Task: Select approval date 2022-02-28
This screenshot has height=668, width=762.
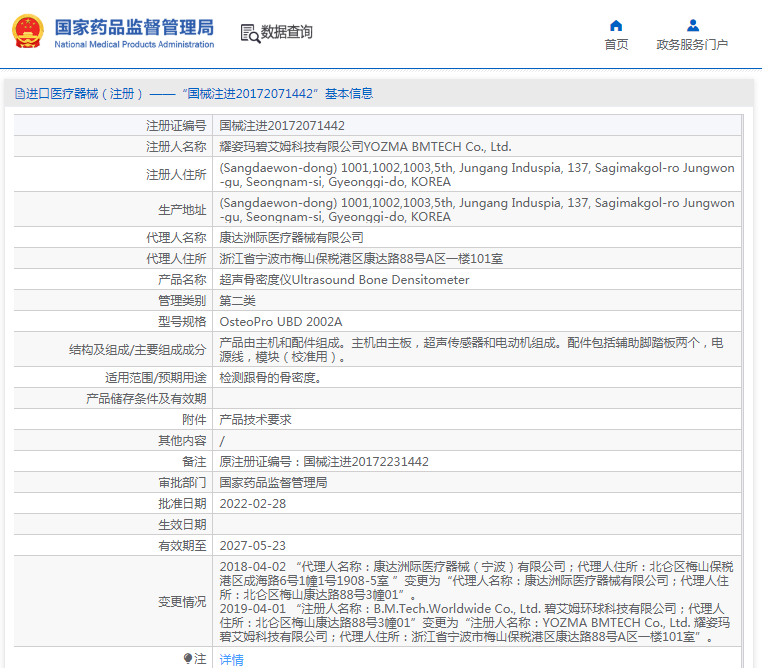Action: point(253,504)
